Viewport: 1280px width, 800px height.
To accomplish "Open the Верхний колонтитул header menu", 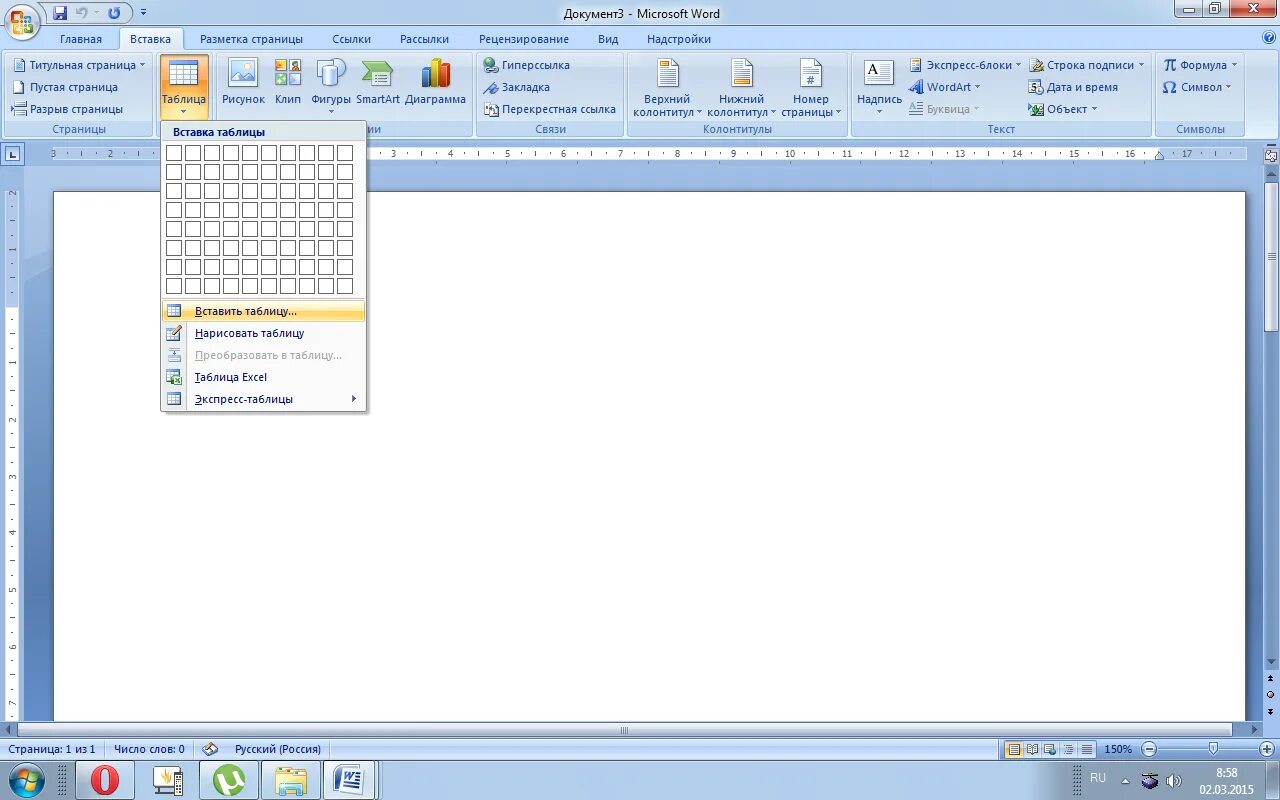I will [667, 88].
